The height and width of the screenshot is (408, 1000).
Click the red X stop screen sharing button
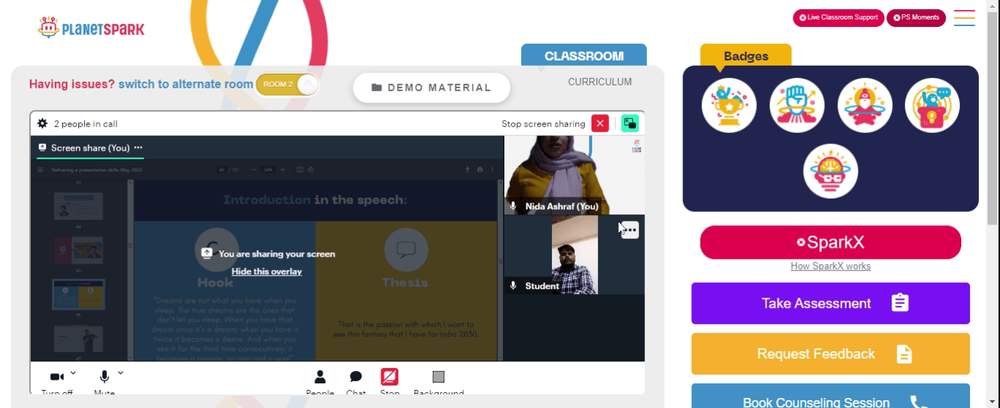pyautogui.click(x=600, y=124)
